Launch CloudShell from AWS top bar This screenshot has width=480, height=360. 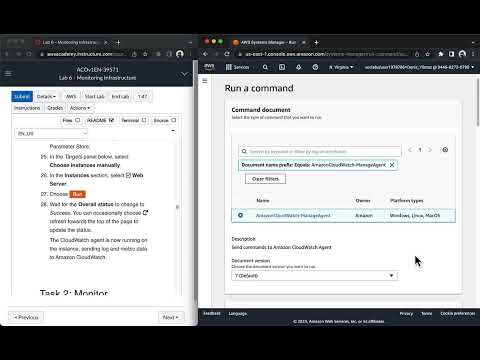point(282,67)
